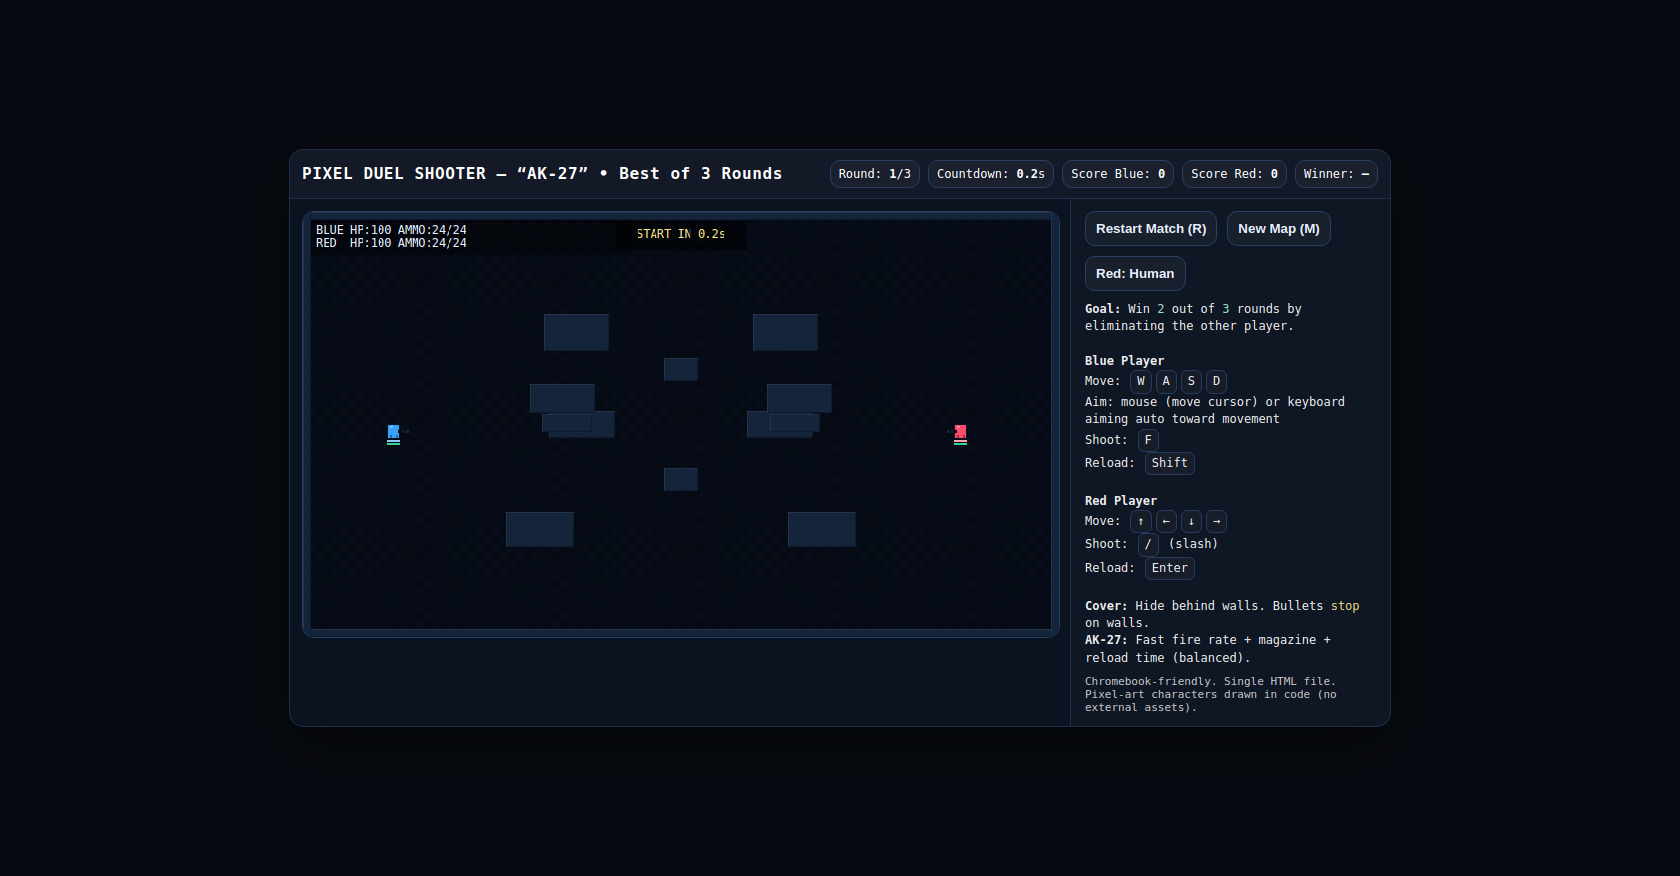
Task: Toggle Red player from Human mode
Action: point(1134,274)
